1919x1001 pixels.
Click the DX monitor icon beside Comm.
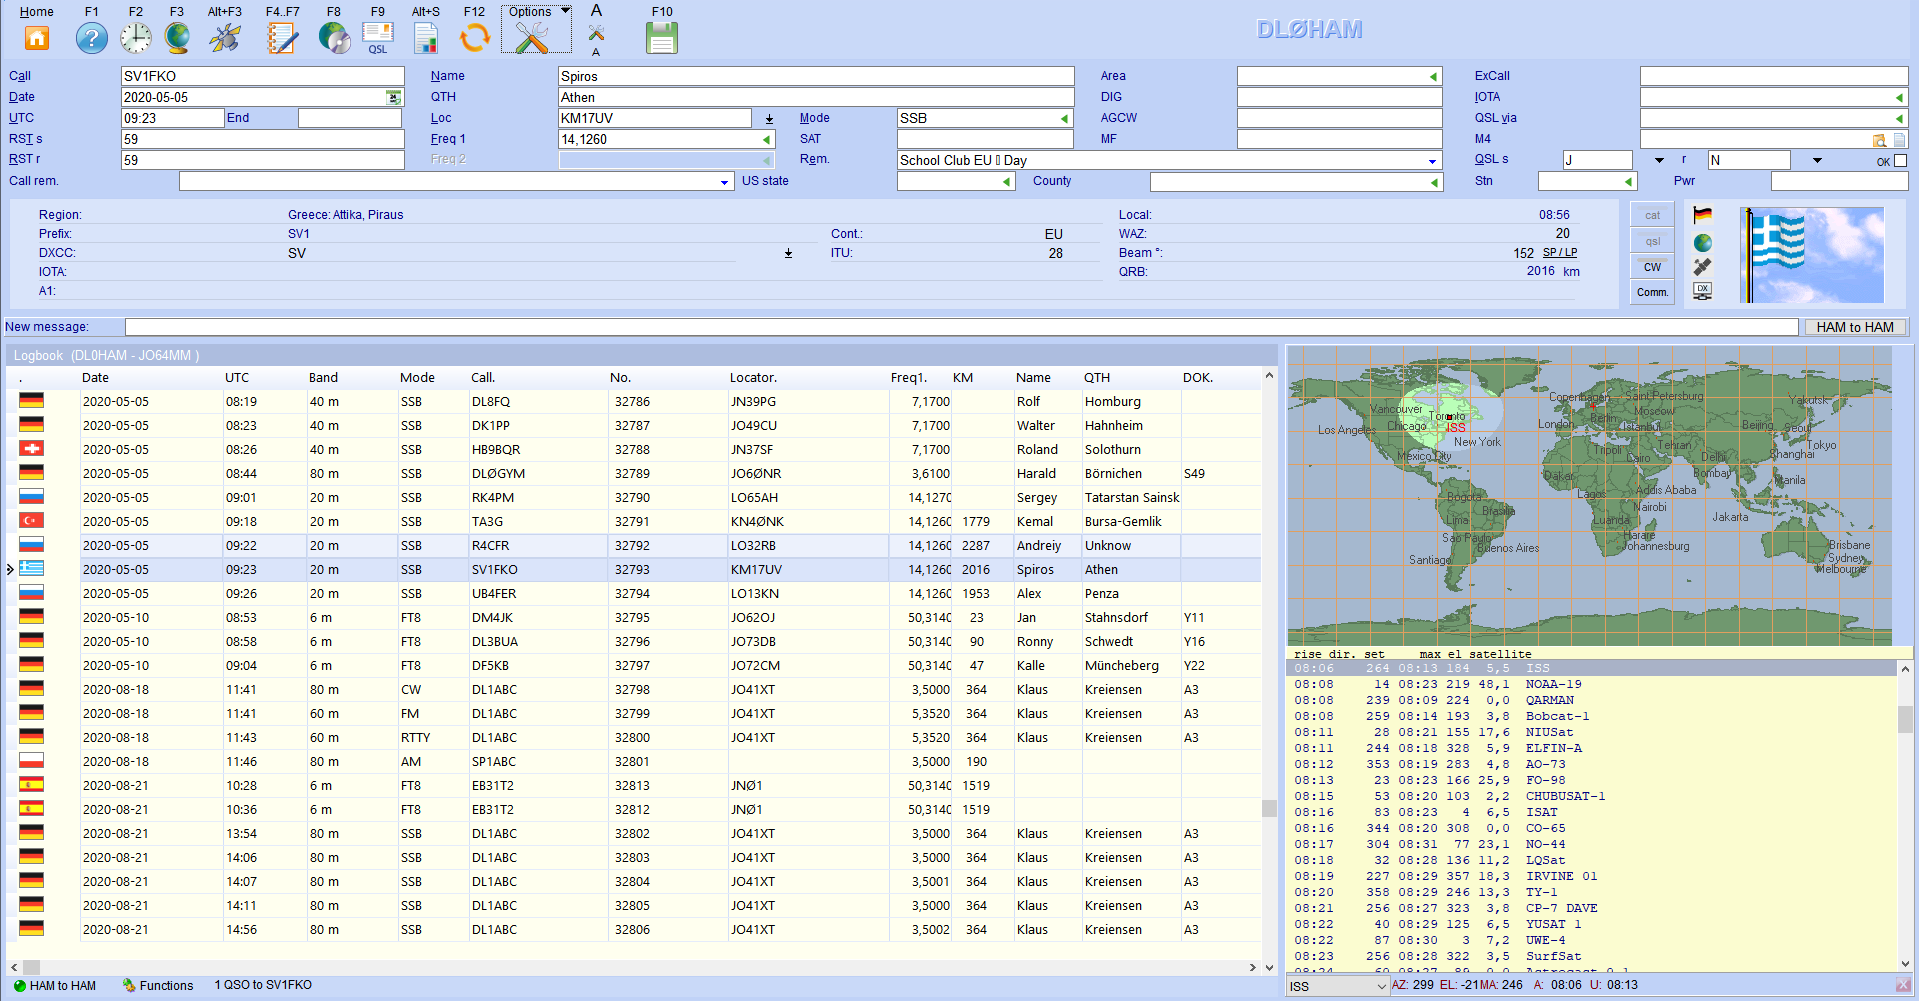[x=1703, y=291]
